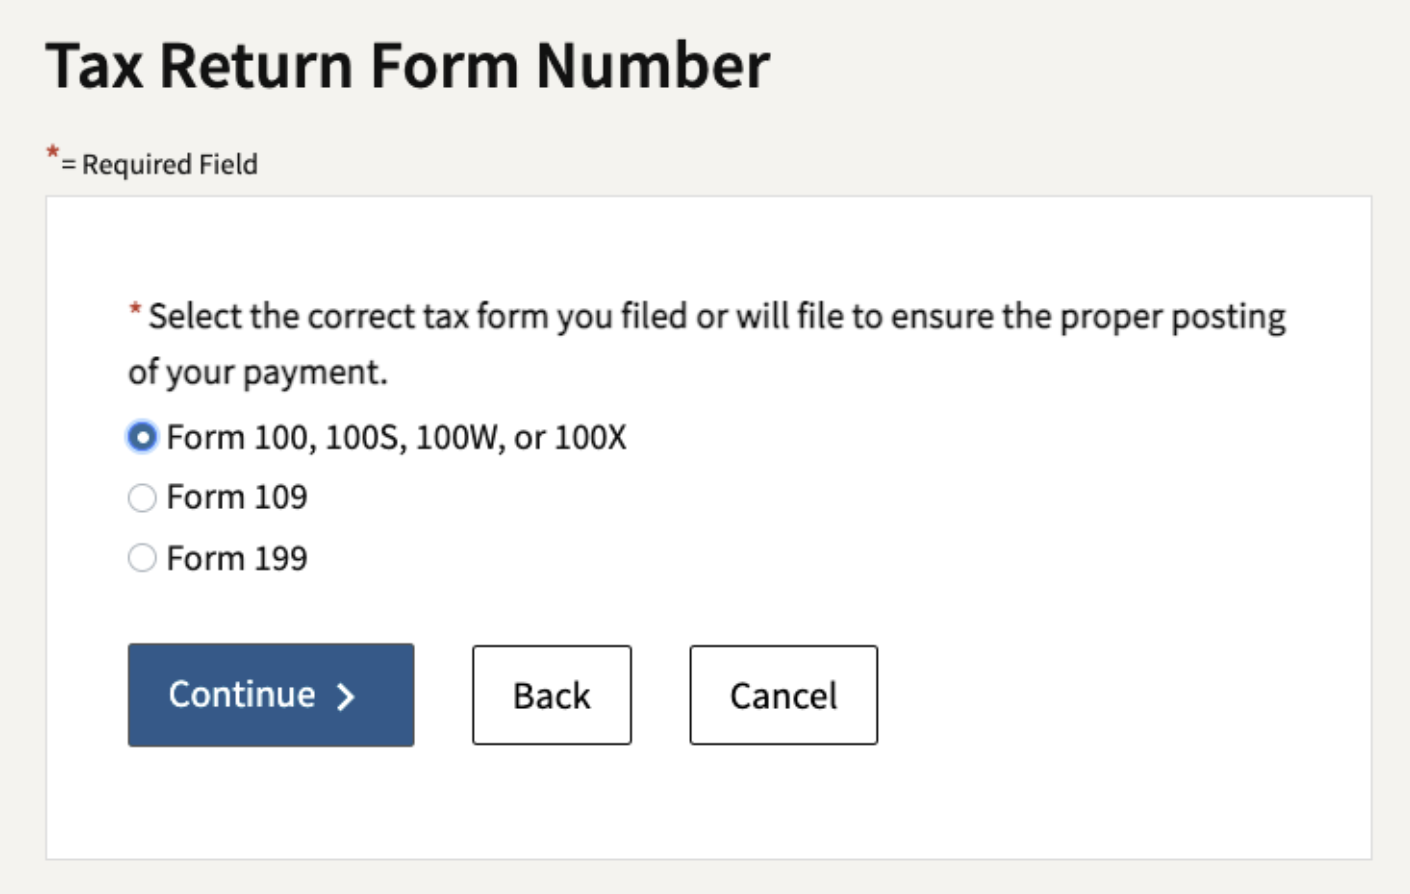Choose the Form 199 radio button
This screenshot has height=894, width=1410.
point(142,558)
